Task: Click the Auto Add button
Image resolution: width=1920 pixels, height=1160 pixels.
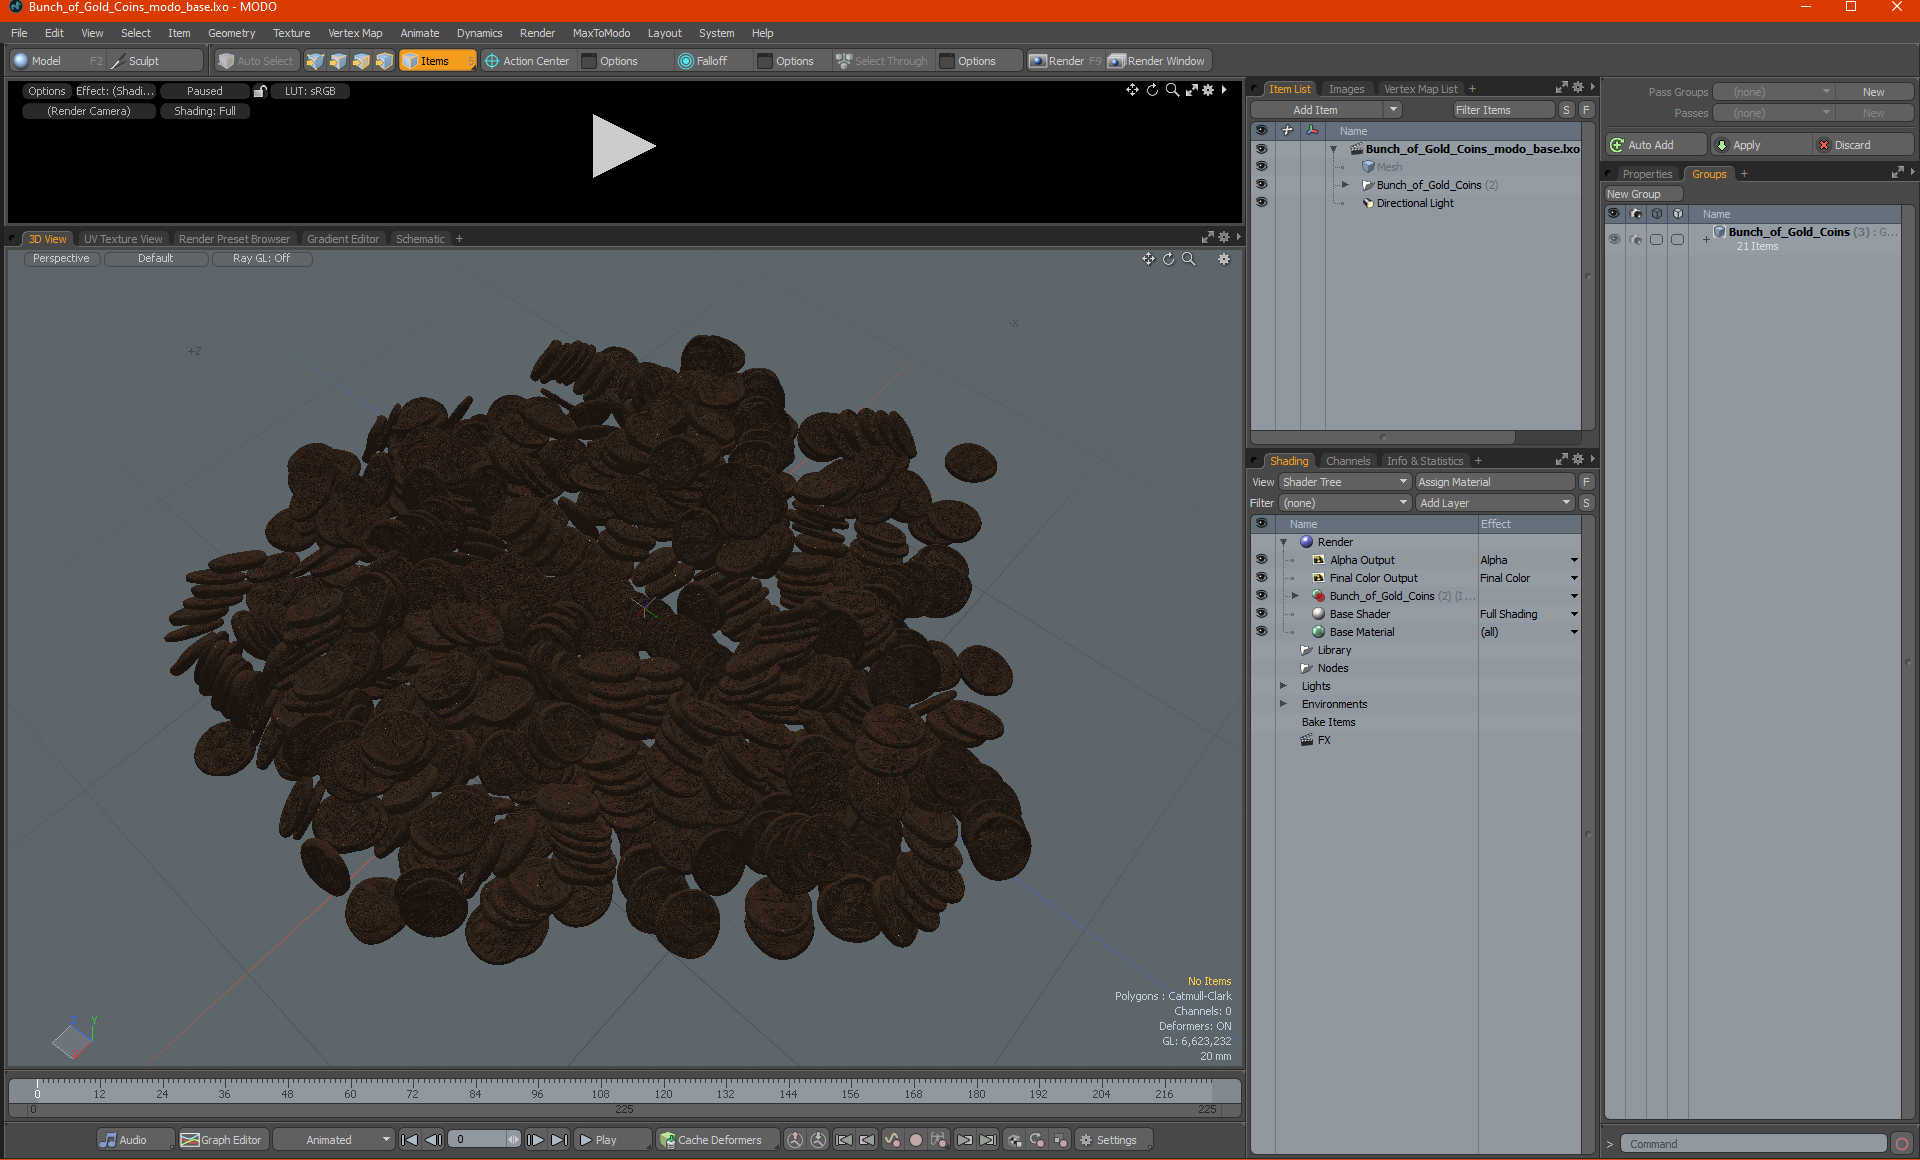Action: coord(1655,145)
